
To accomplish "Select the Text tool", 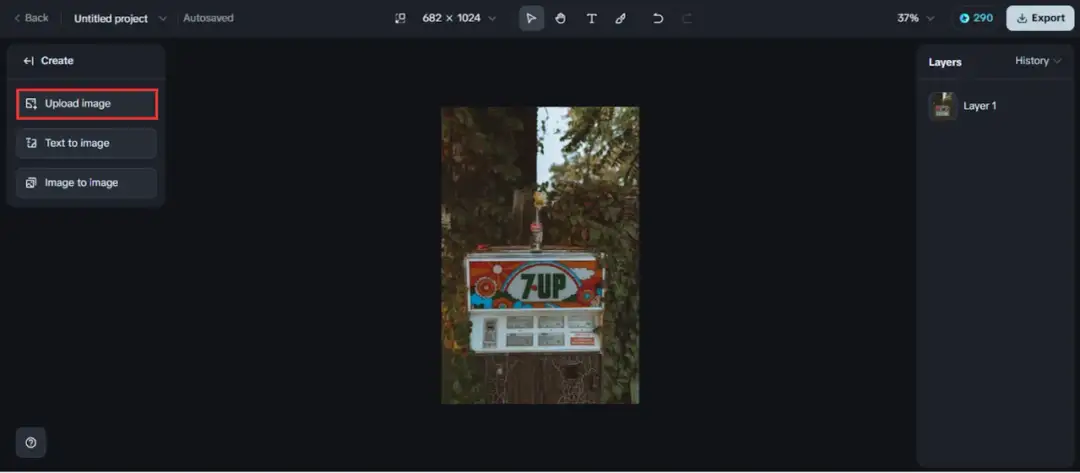I will click(x=591, y=18).
